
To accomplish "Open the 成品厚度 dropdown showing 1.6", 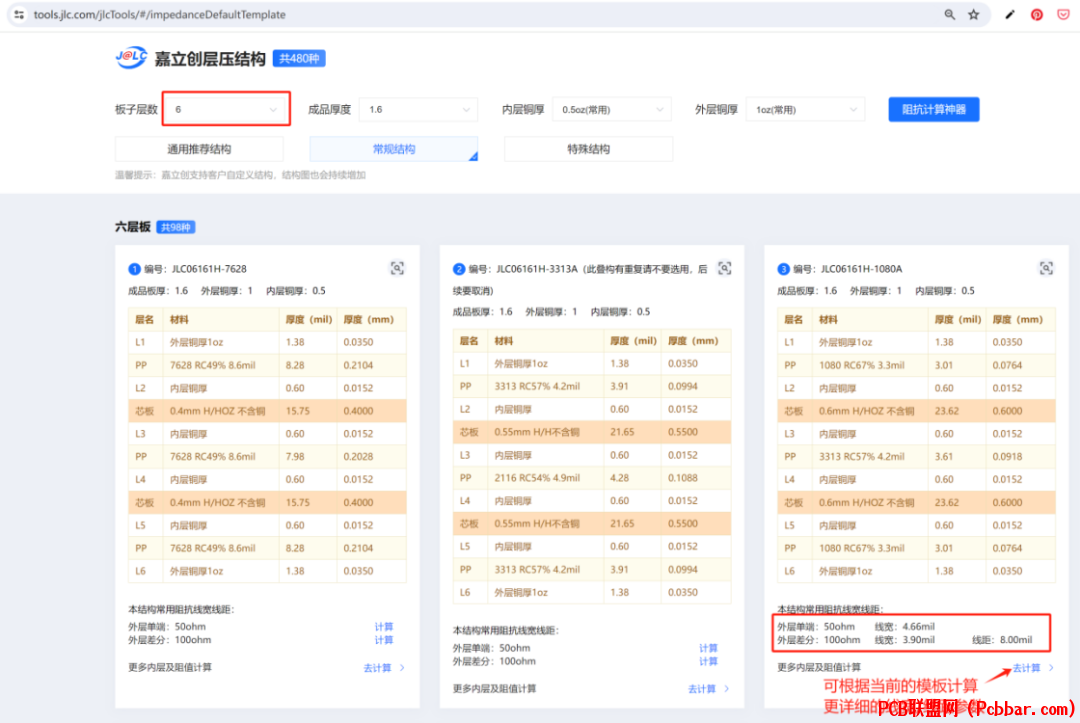I will point(418,109).
